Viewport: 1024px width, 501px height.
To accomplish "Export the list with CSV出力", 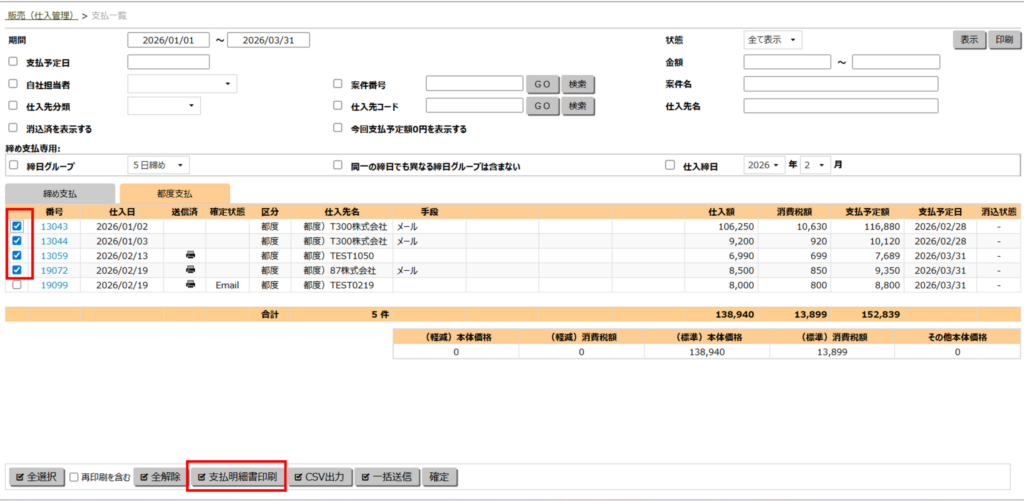I will 321,477.
